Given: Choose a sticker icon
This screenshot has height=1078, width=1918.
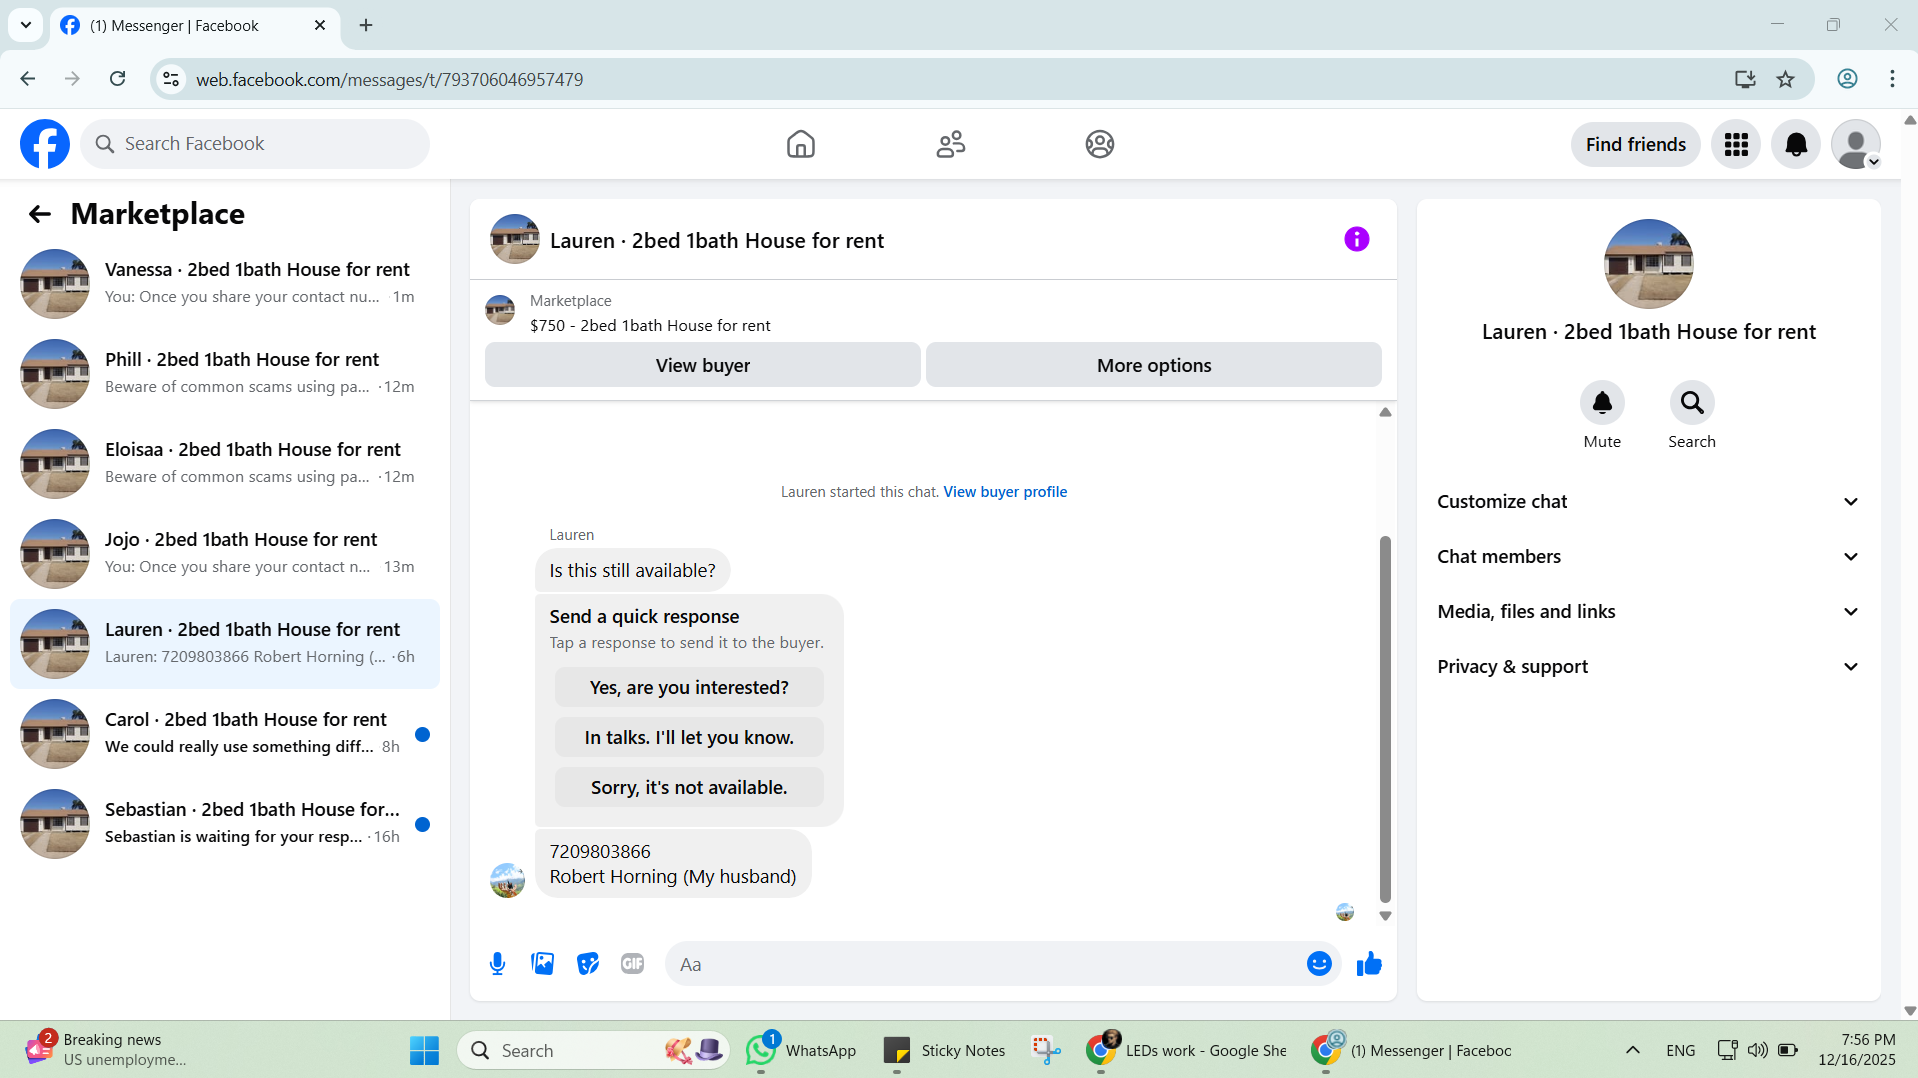Looking at the screenshot, I should (x=588, y=964).
